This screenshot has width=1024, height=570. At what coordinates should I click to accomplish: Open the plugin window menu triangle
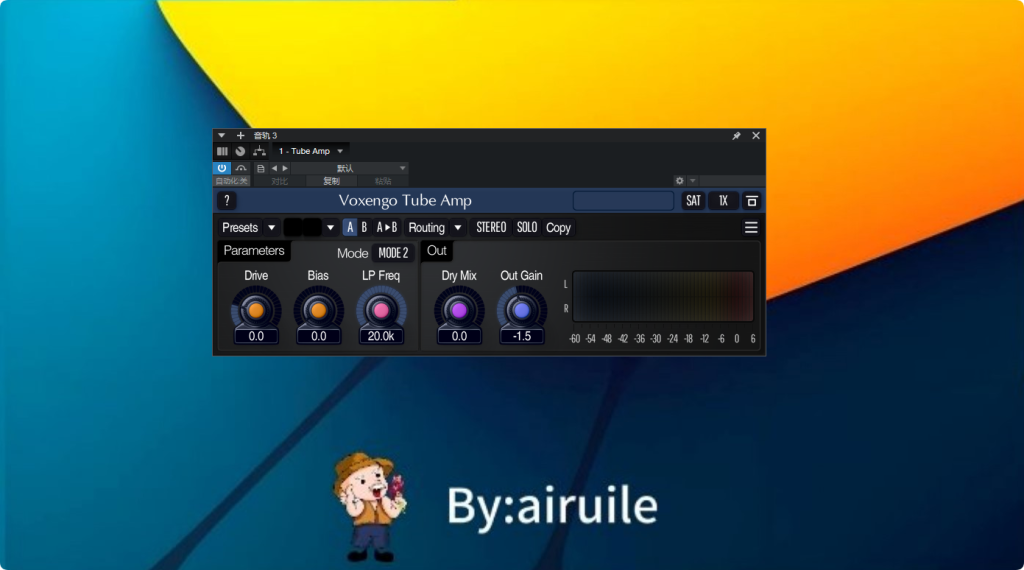pyautogui.click(x=221, y=135)
